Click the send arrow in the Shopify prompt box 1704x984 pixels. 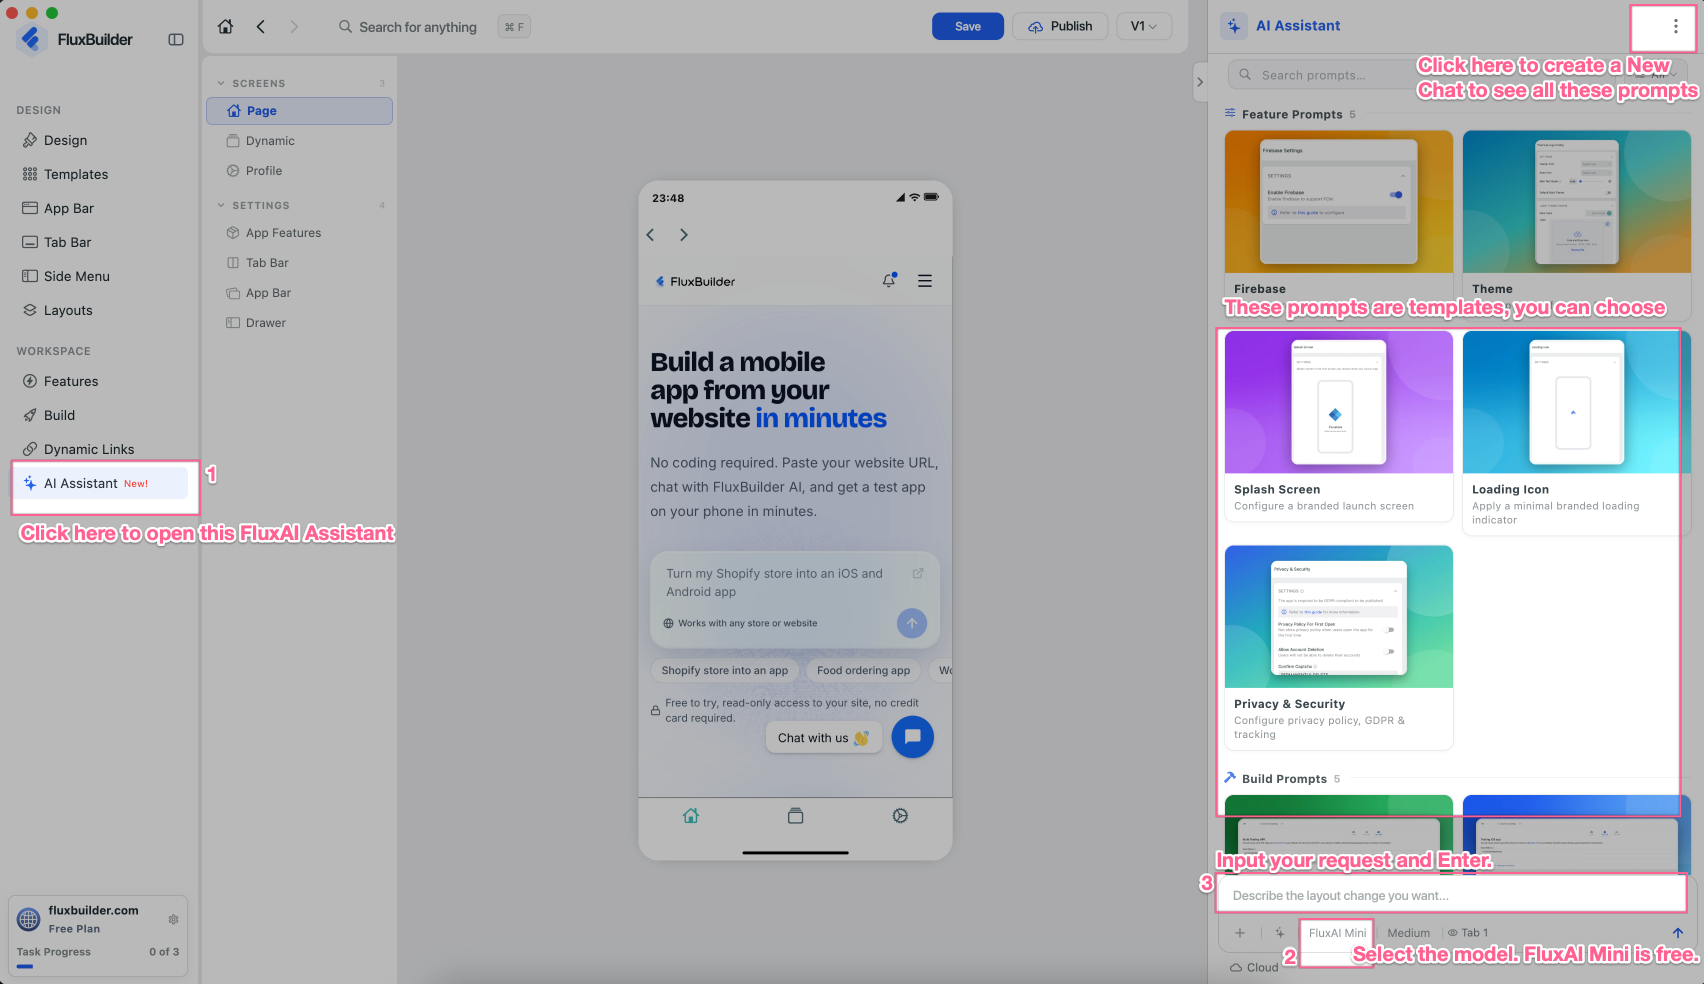912,624
